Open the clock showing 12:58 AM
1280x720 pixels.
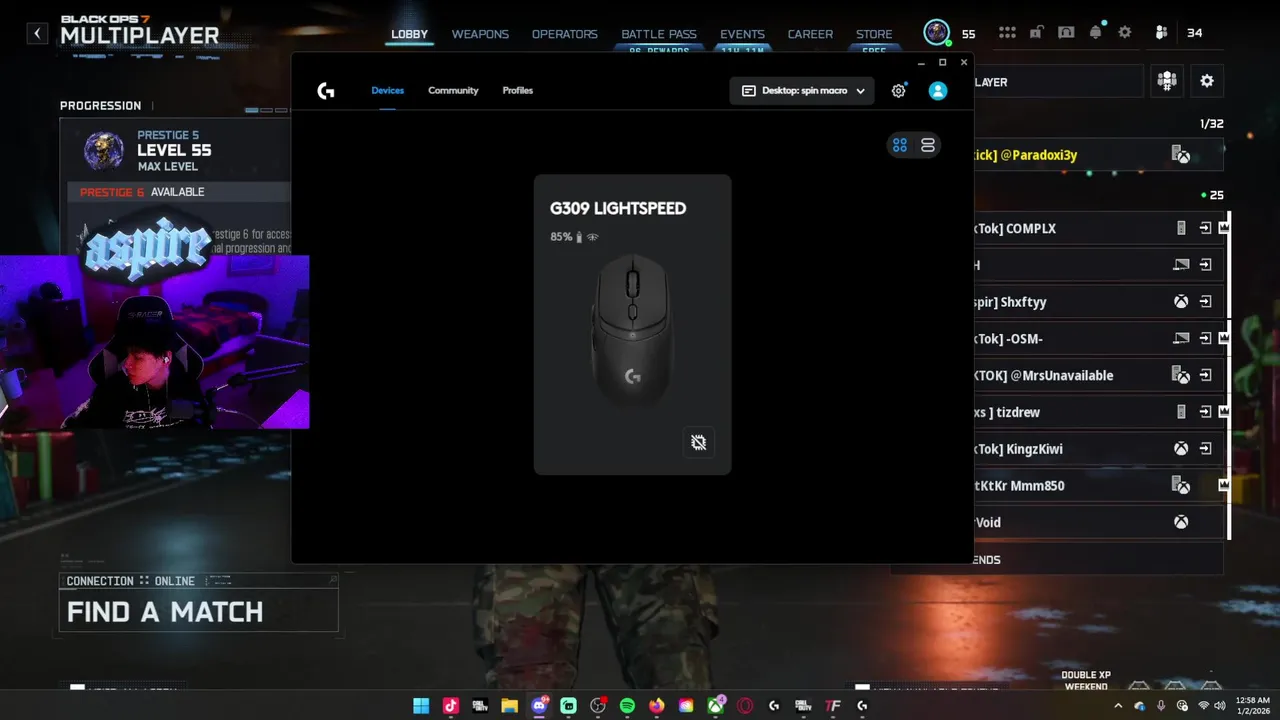point(1252,706)
